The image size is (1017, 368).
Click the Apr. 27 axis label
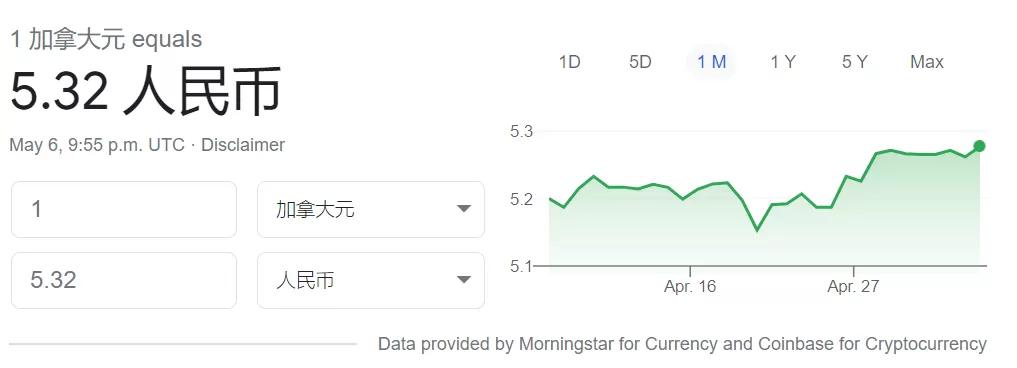point(854,286)
